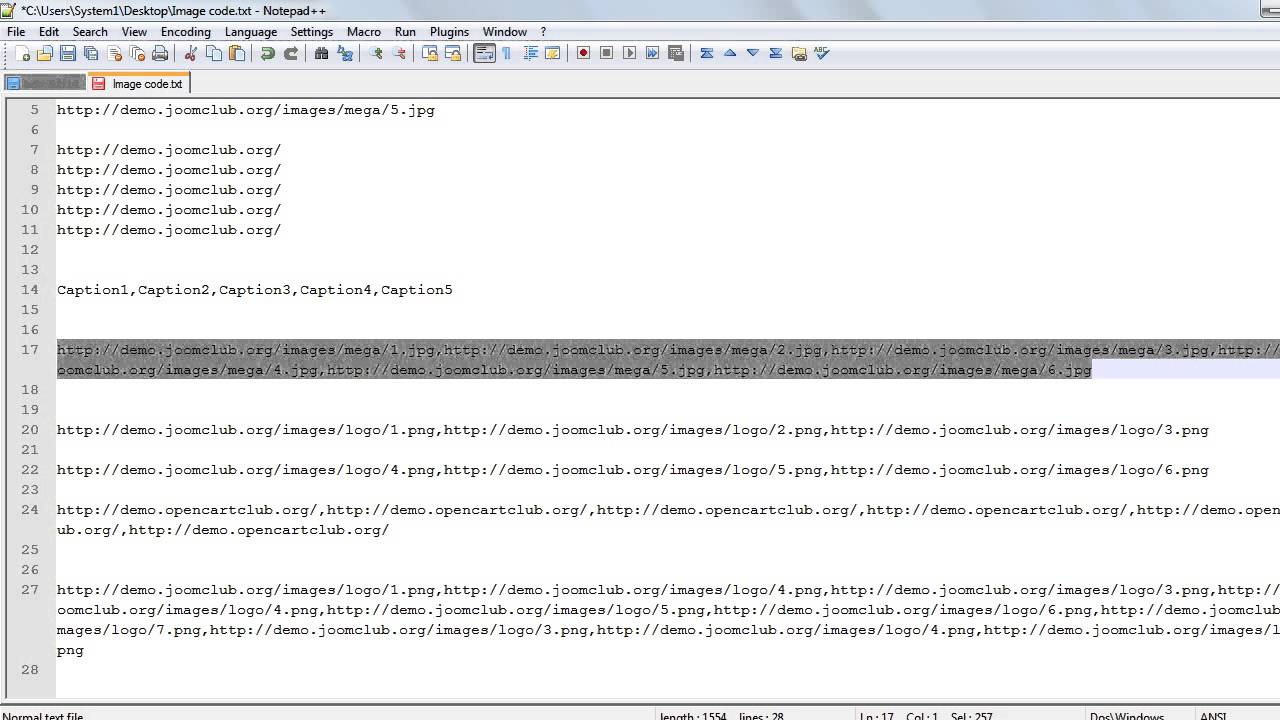Open the Run menu
Image resolution: width=1280 pixels, height=720 pixels.
click(405, 32)
